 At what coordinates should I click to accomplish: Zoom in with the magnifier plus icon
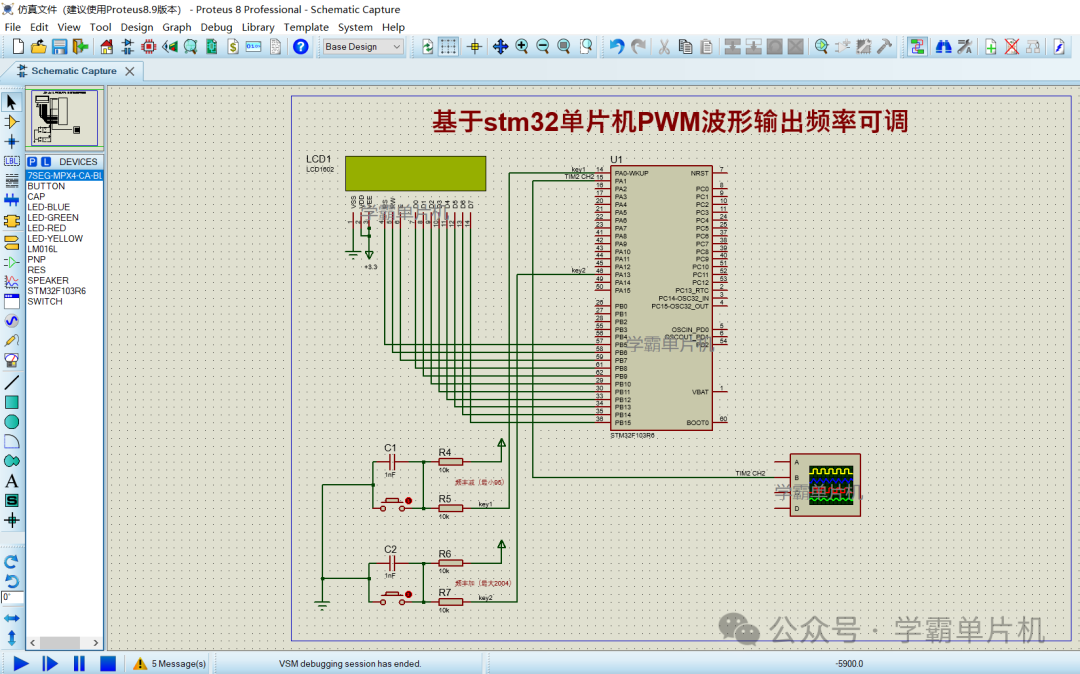521,46
